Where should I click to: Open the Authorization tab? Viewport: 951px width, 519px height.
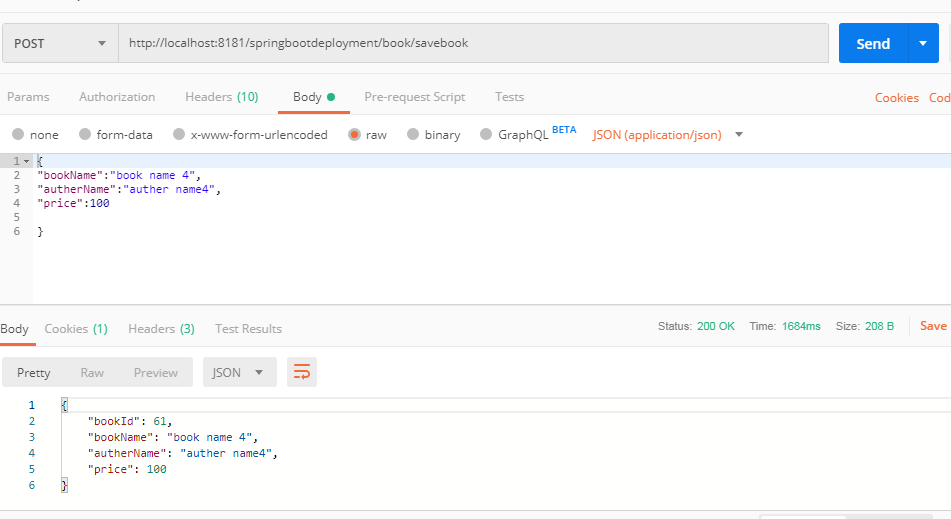click(117, 97)
